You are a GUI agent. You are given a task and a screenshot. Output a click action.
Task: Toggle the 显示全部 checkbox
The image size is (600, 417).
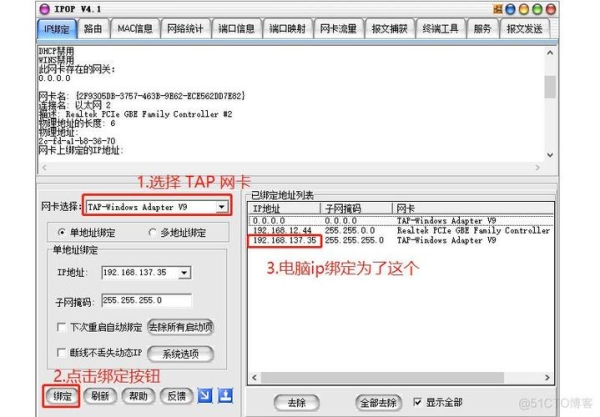(417, 402)
